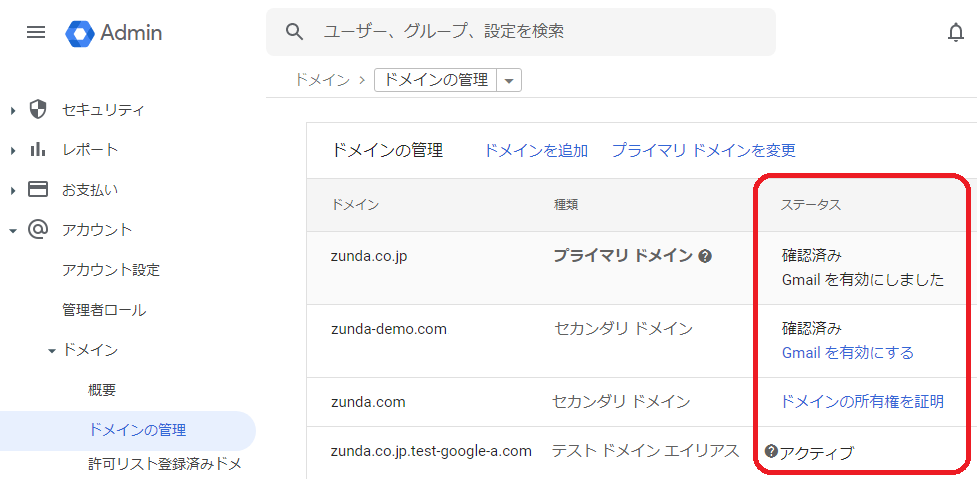Click the セキュリティ shield icon
Viewport: 977px width, 479px height.
tap(38, 110)
